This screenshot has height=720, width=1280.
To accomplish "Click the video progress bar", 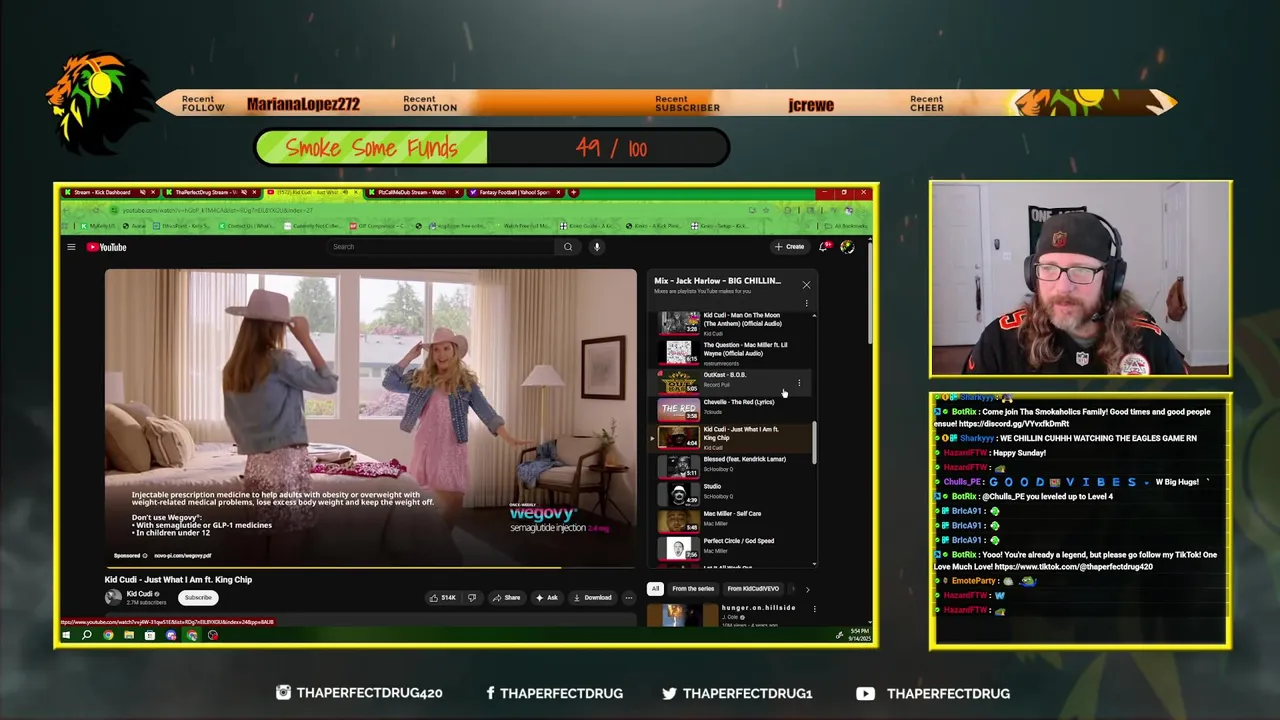I will tap(370, 567).
